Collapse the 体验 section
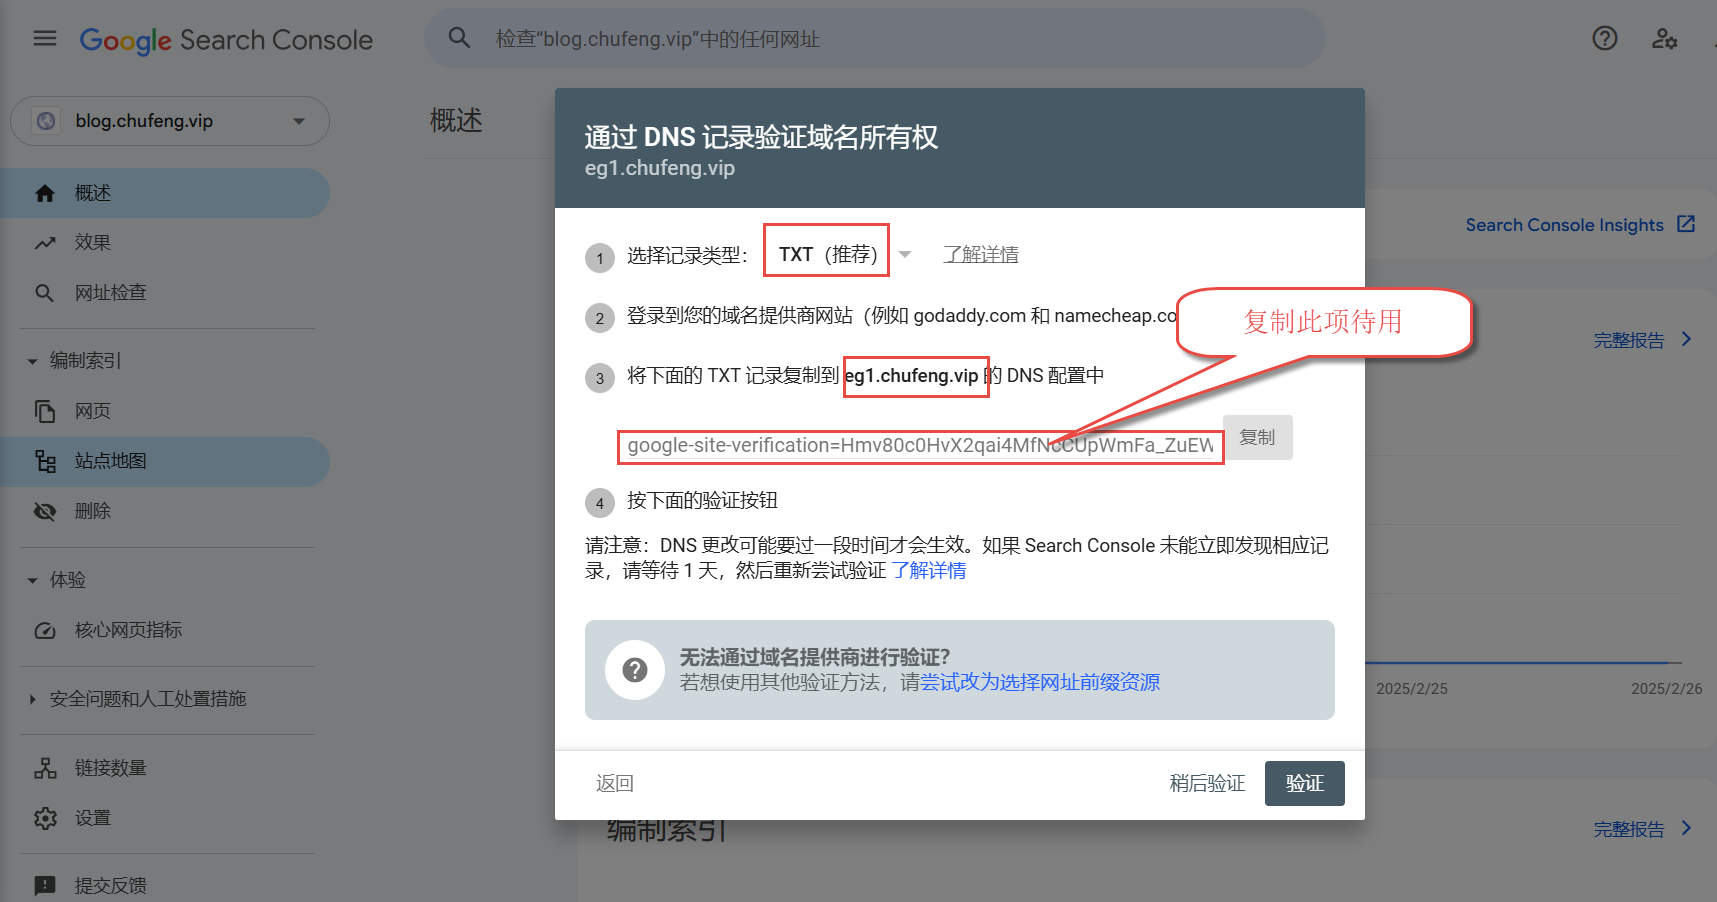 pos(32,580)
